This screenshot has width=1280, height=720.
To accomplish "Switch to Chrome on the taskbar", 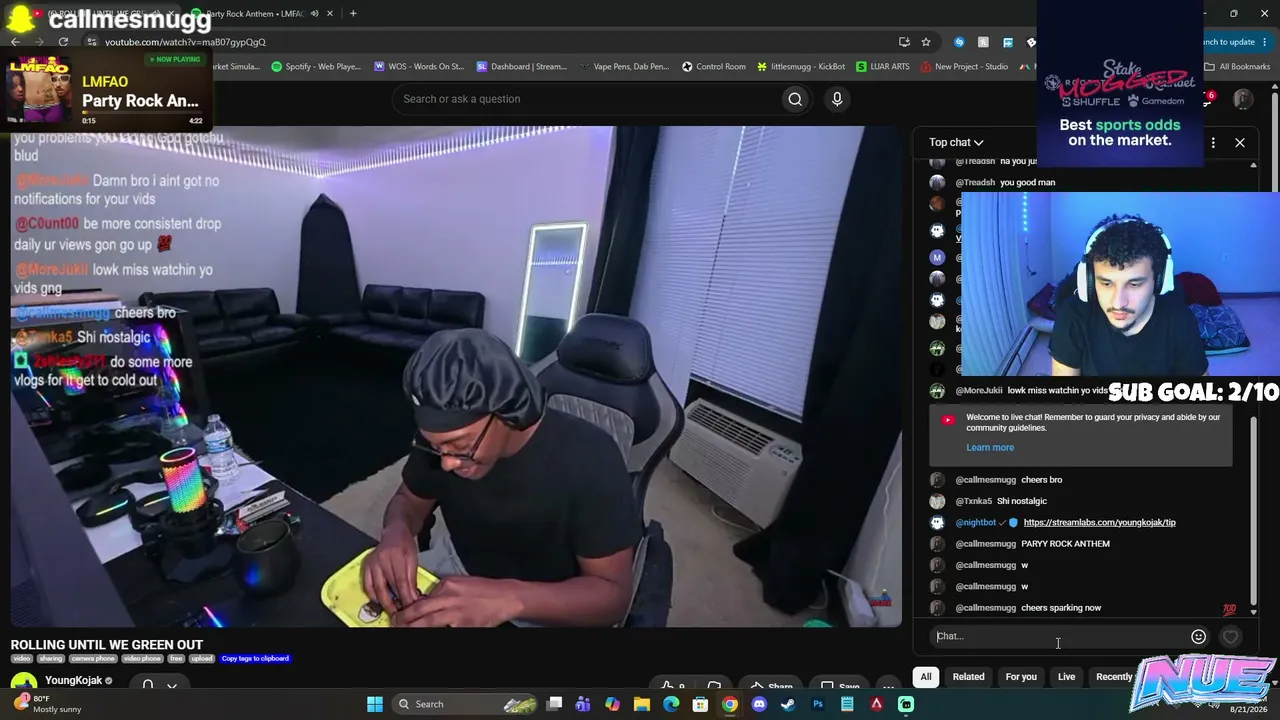I will tap(730, 704).
